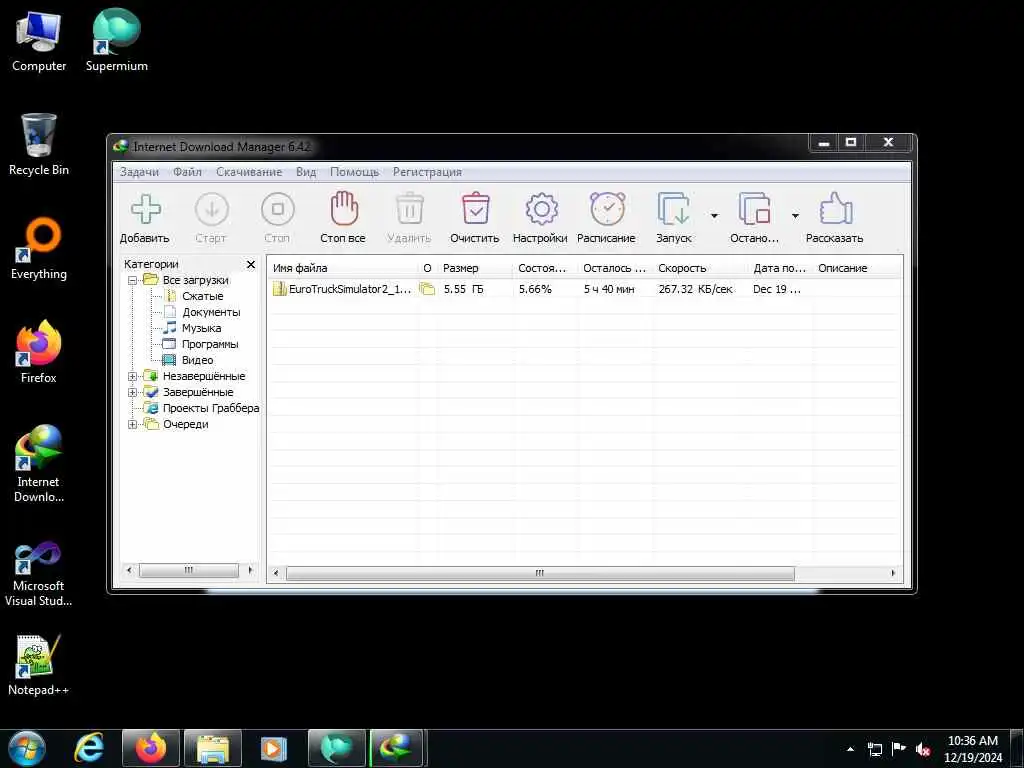Select Проекты Граббера in the tree
The image size is (1024, 768).
tap(211, 408)
